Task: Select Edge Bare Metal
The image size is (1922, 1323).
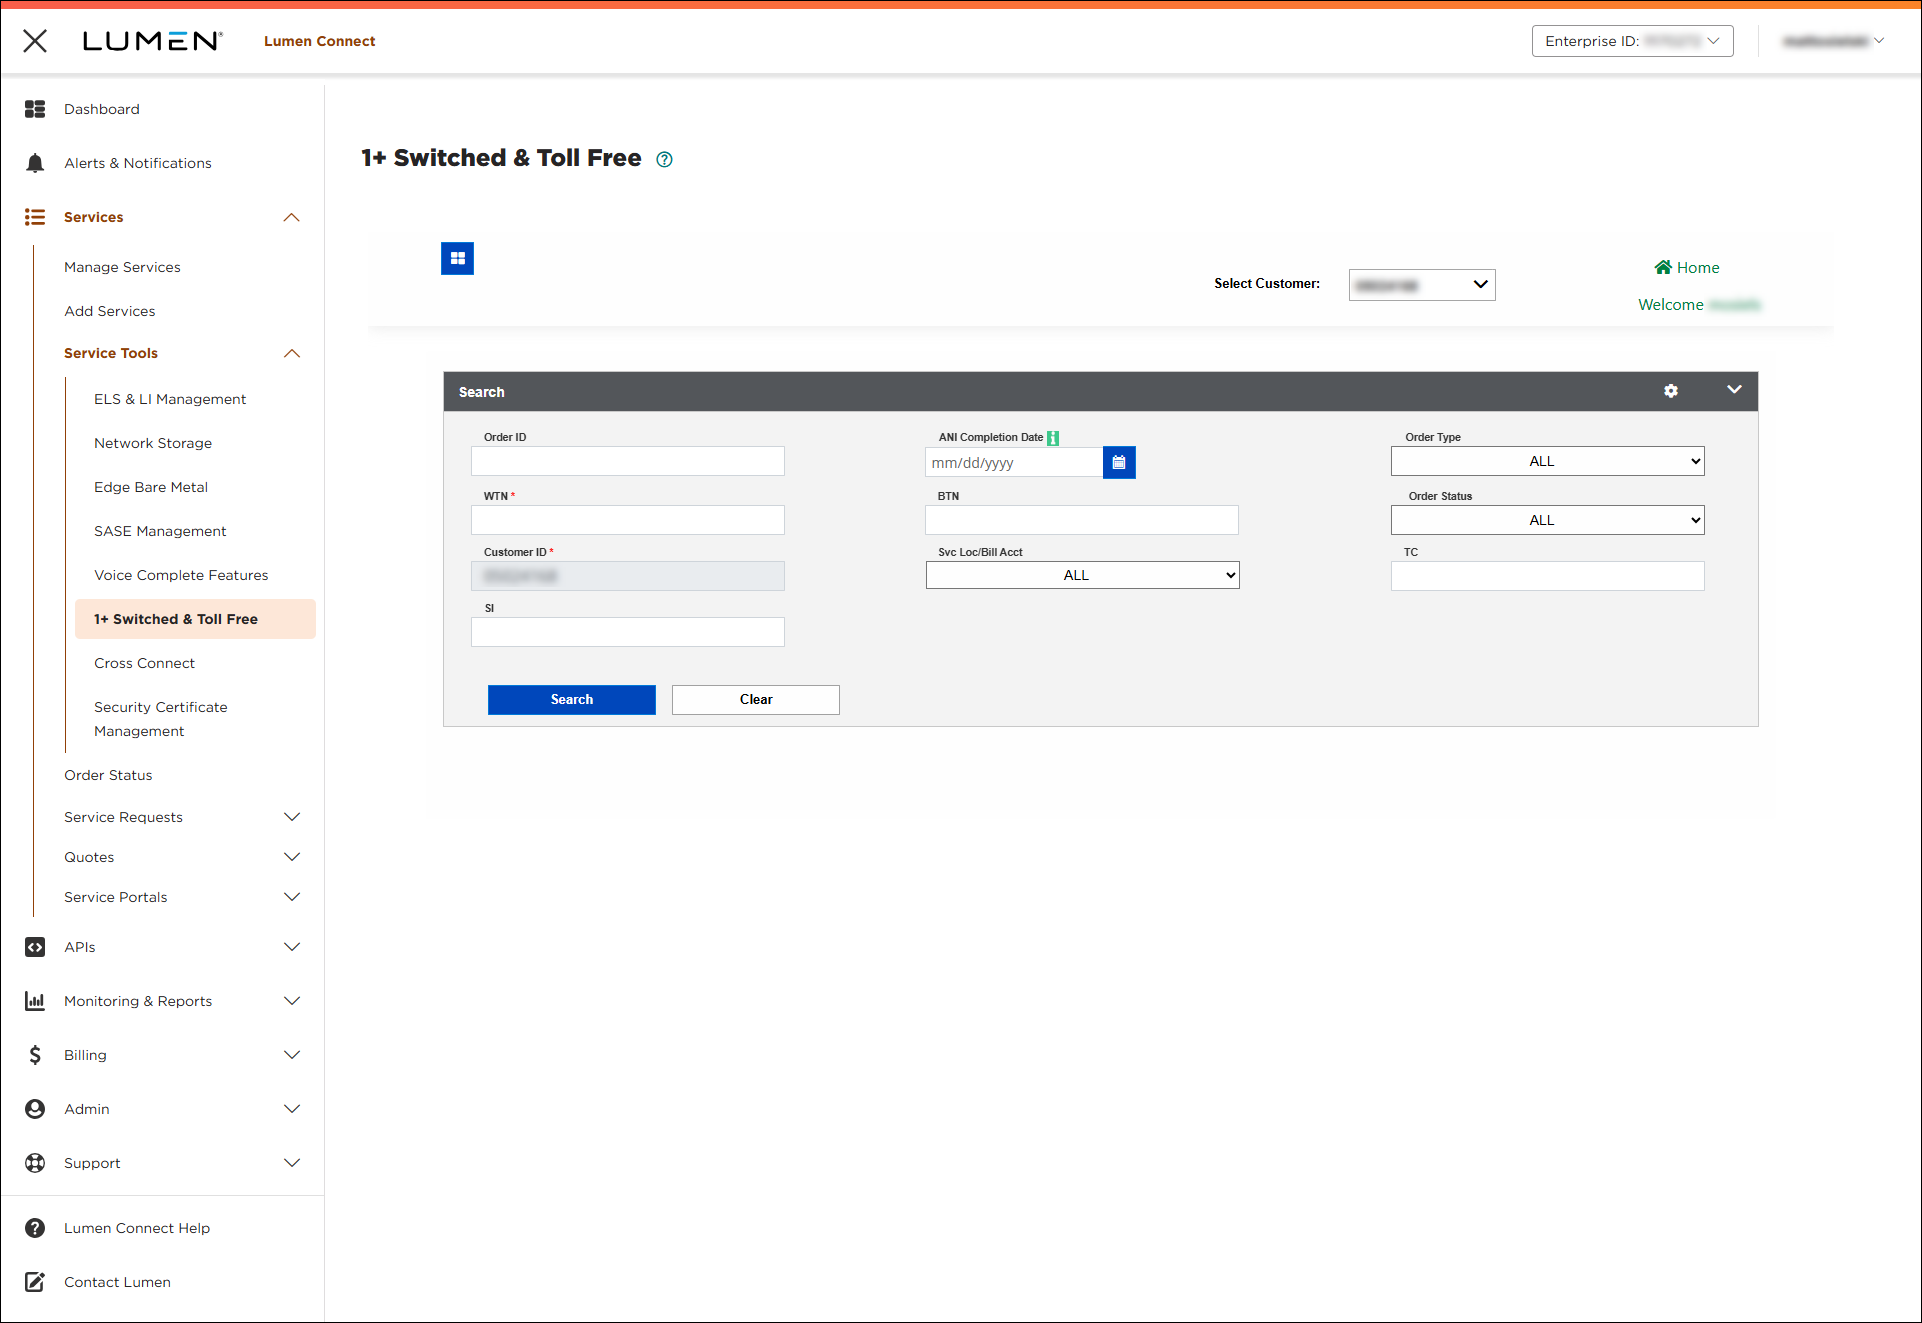Action: 151,487
